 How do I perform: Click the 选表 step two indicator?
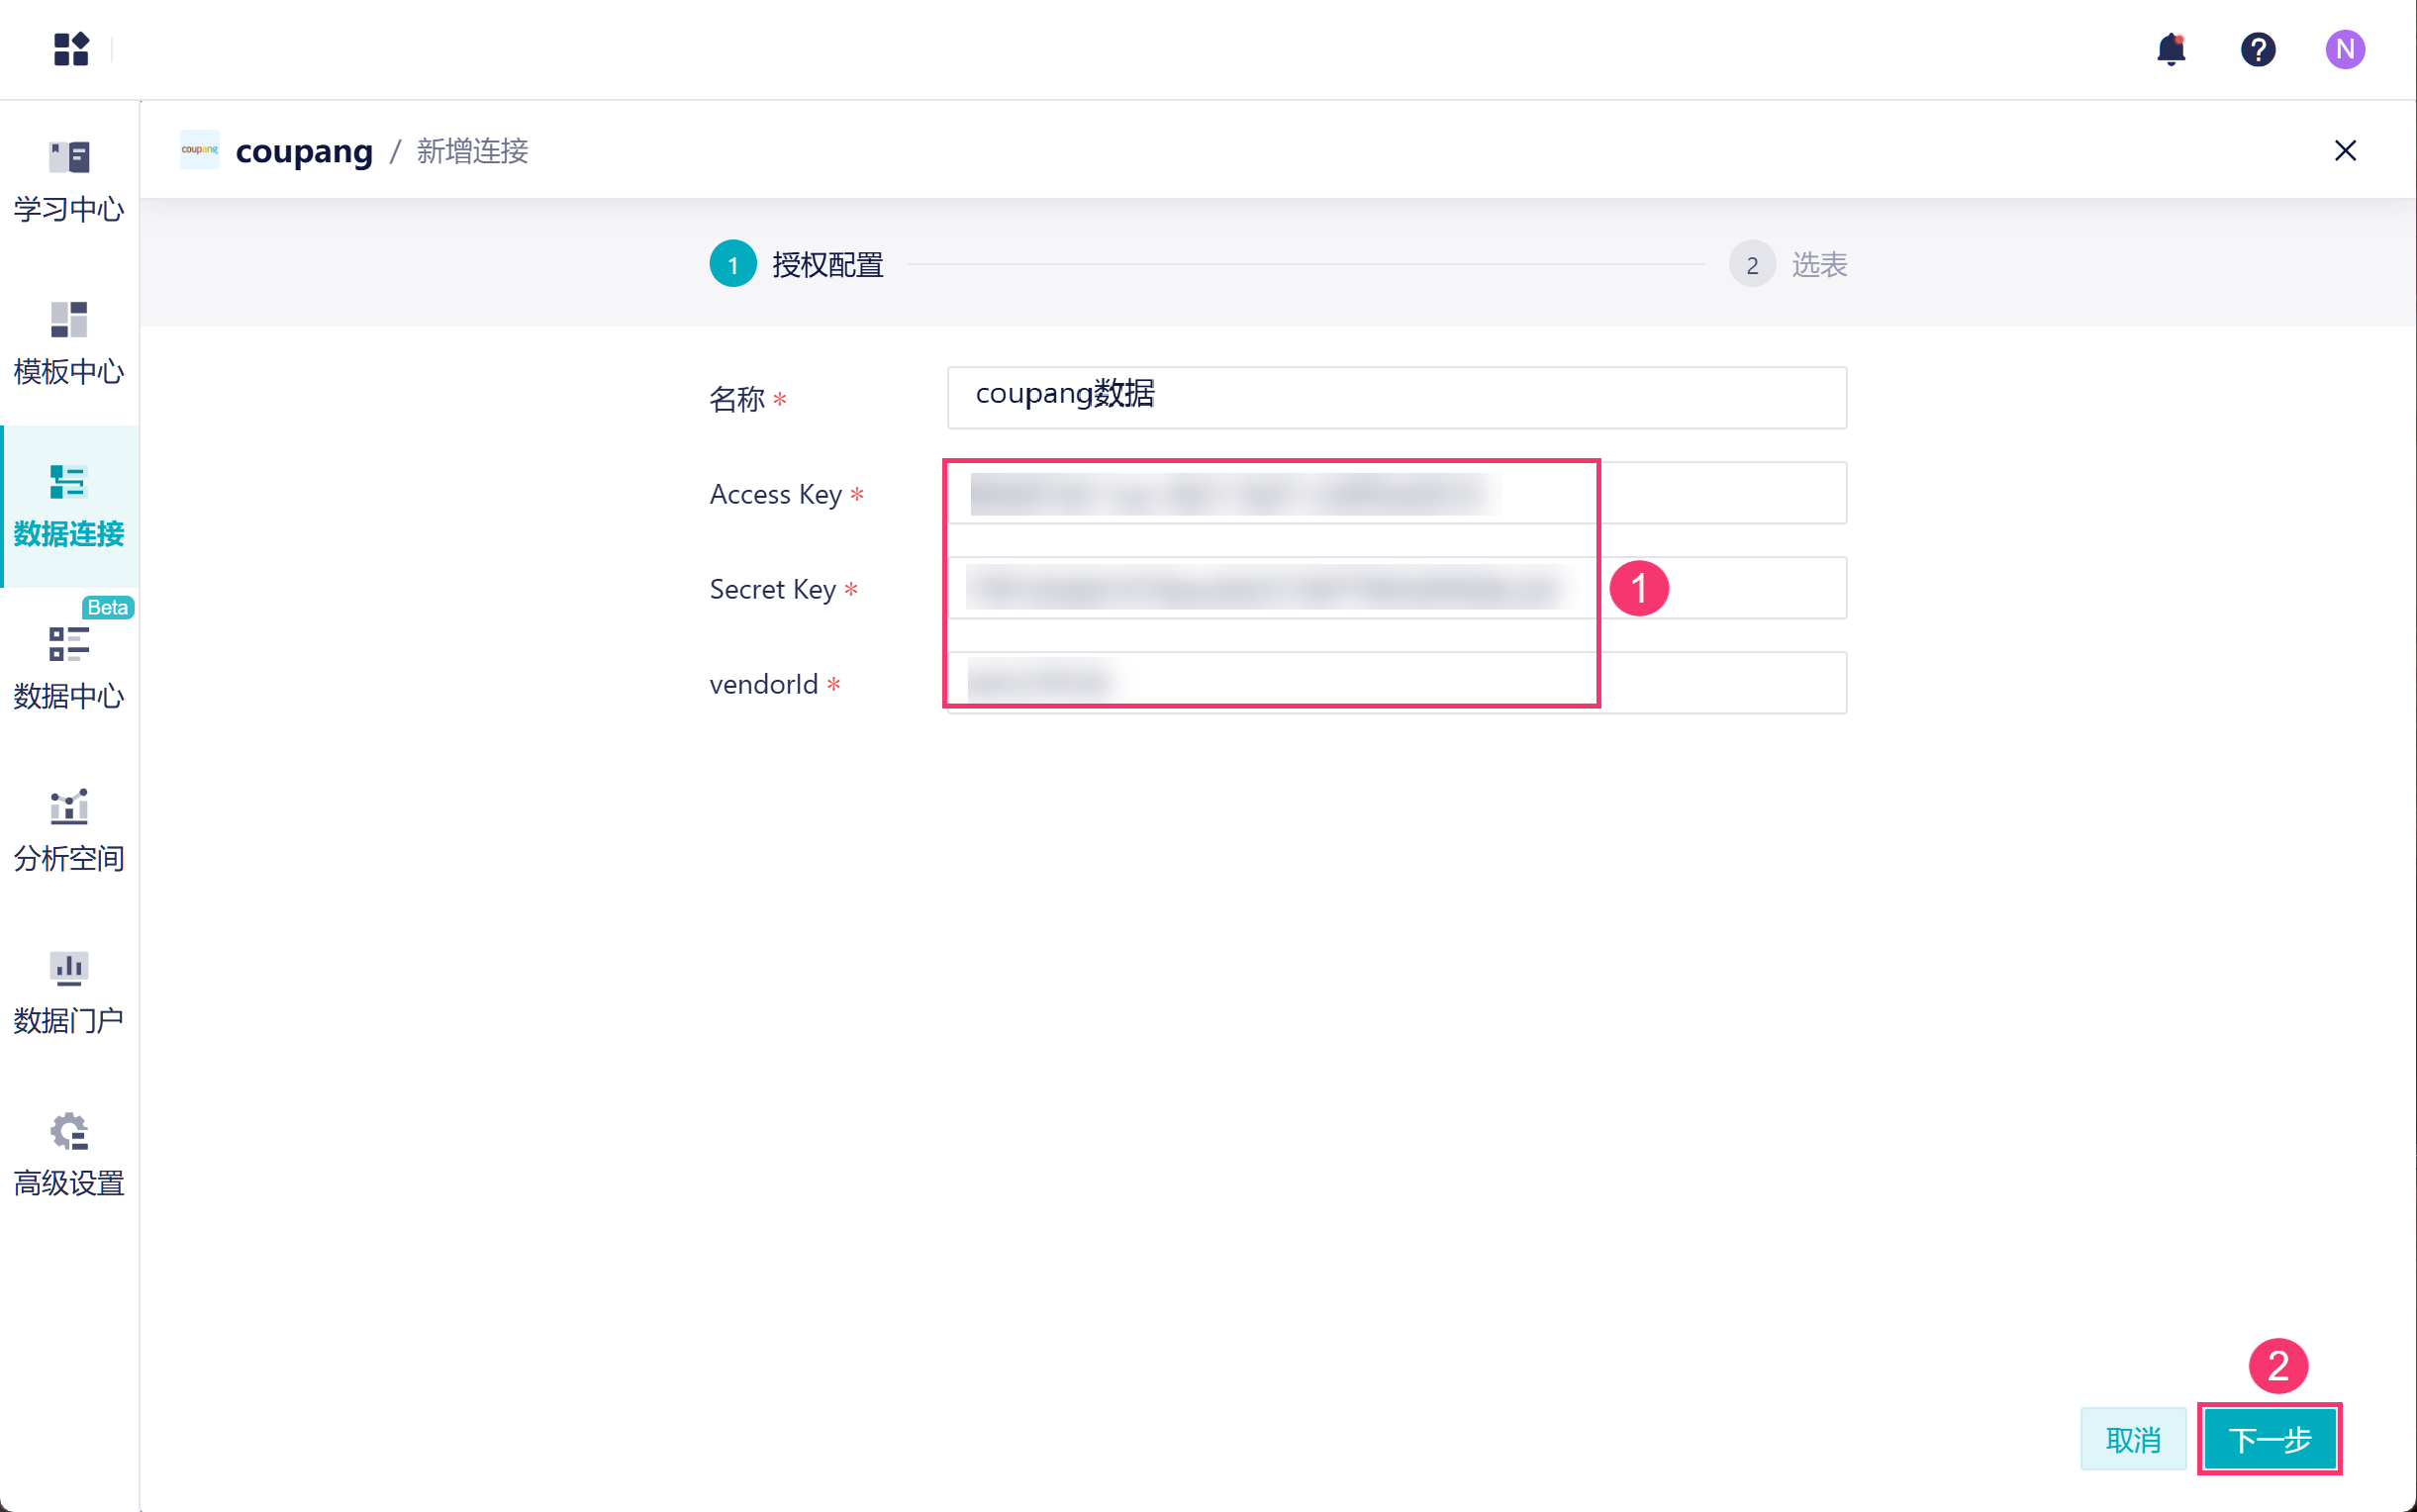1752,264
